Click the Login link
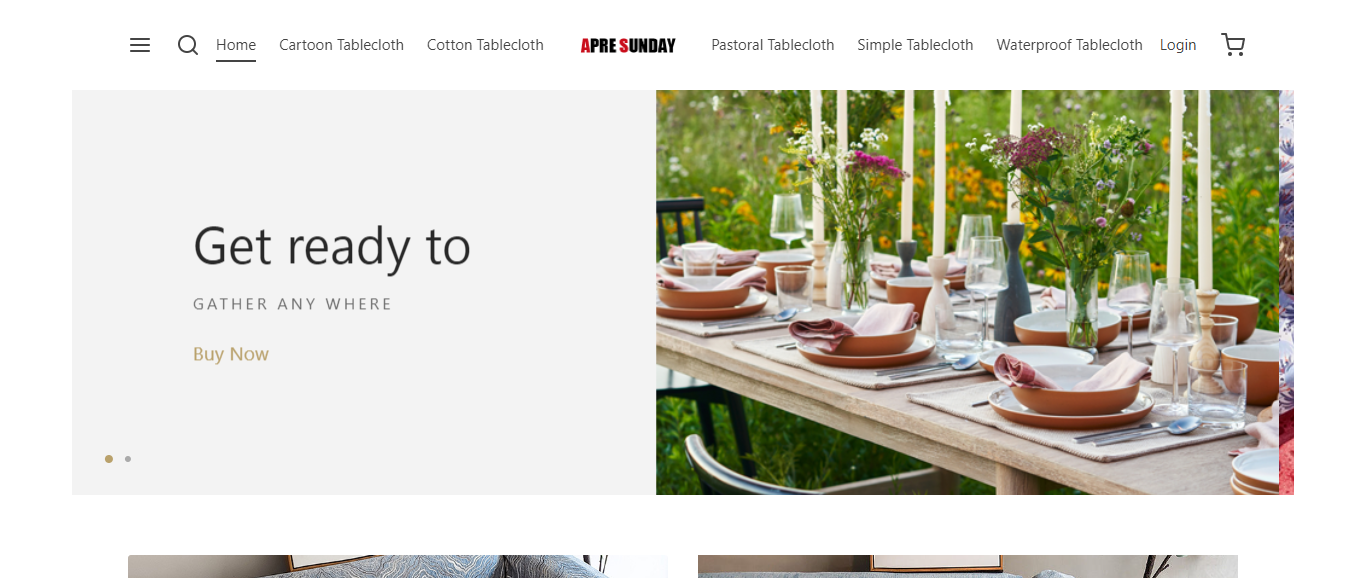The height and width of the screenshot is (578, 1366). [1178, 45]
